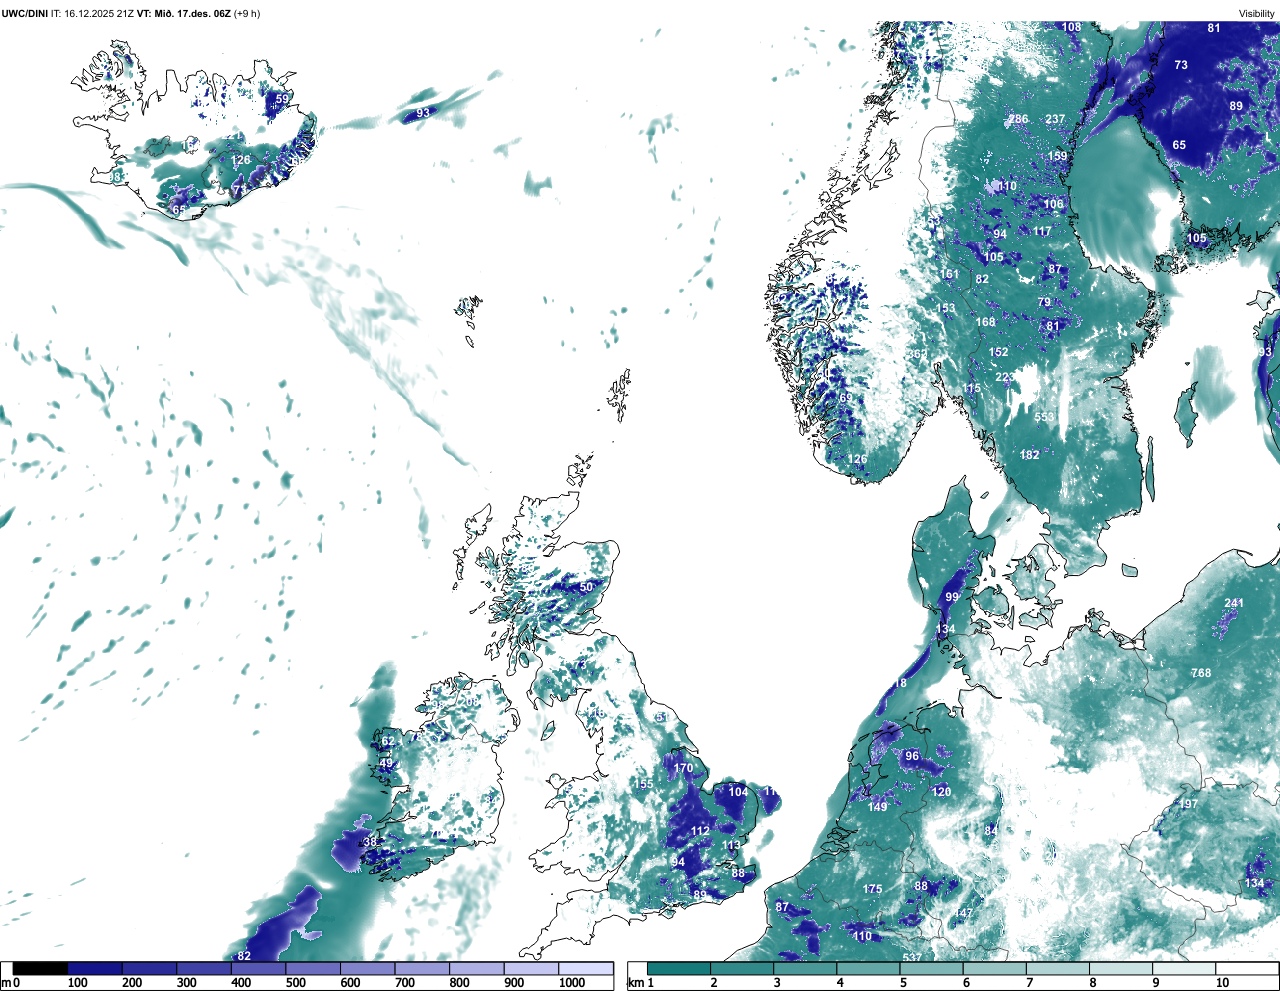
Task: Click the dark teal 1–2 km legend swatch
Action: click(x=679, y=968)
